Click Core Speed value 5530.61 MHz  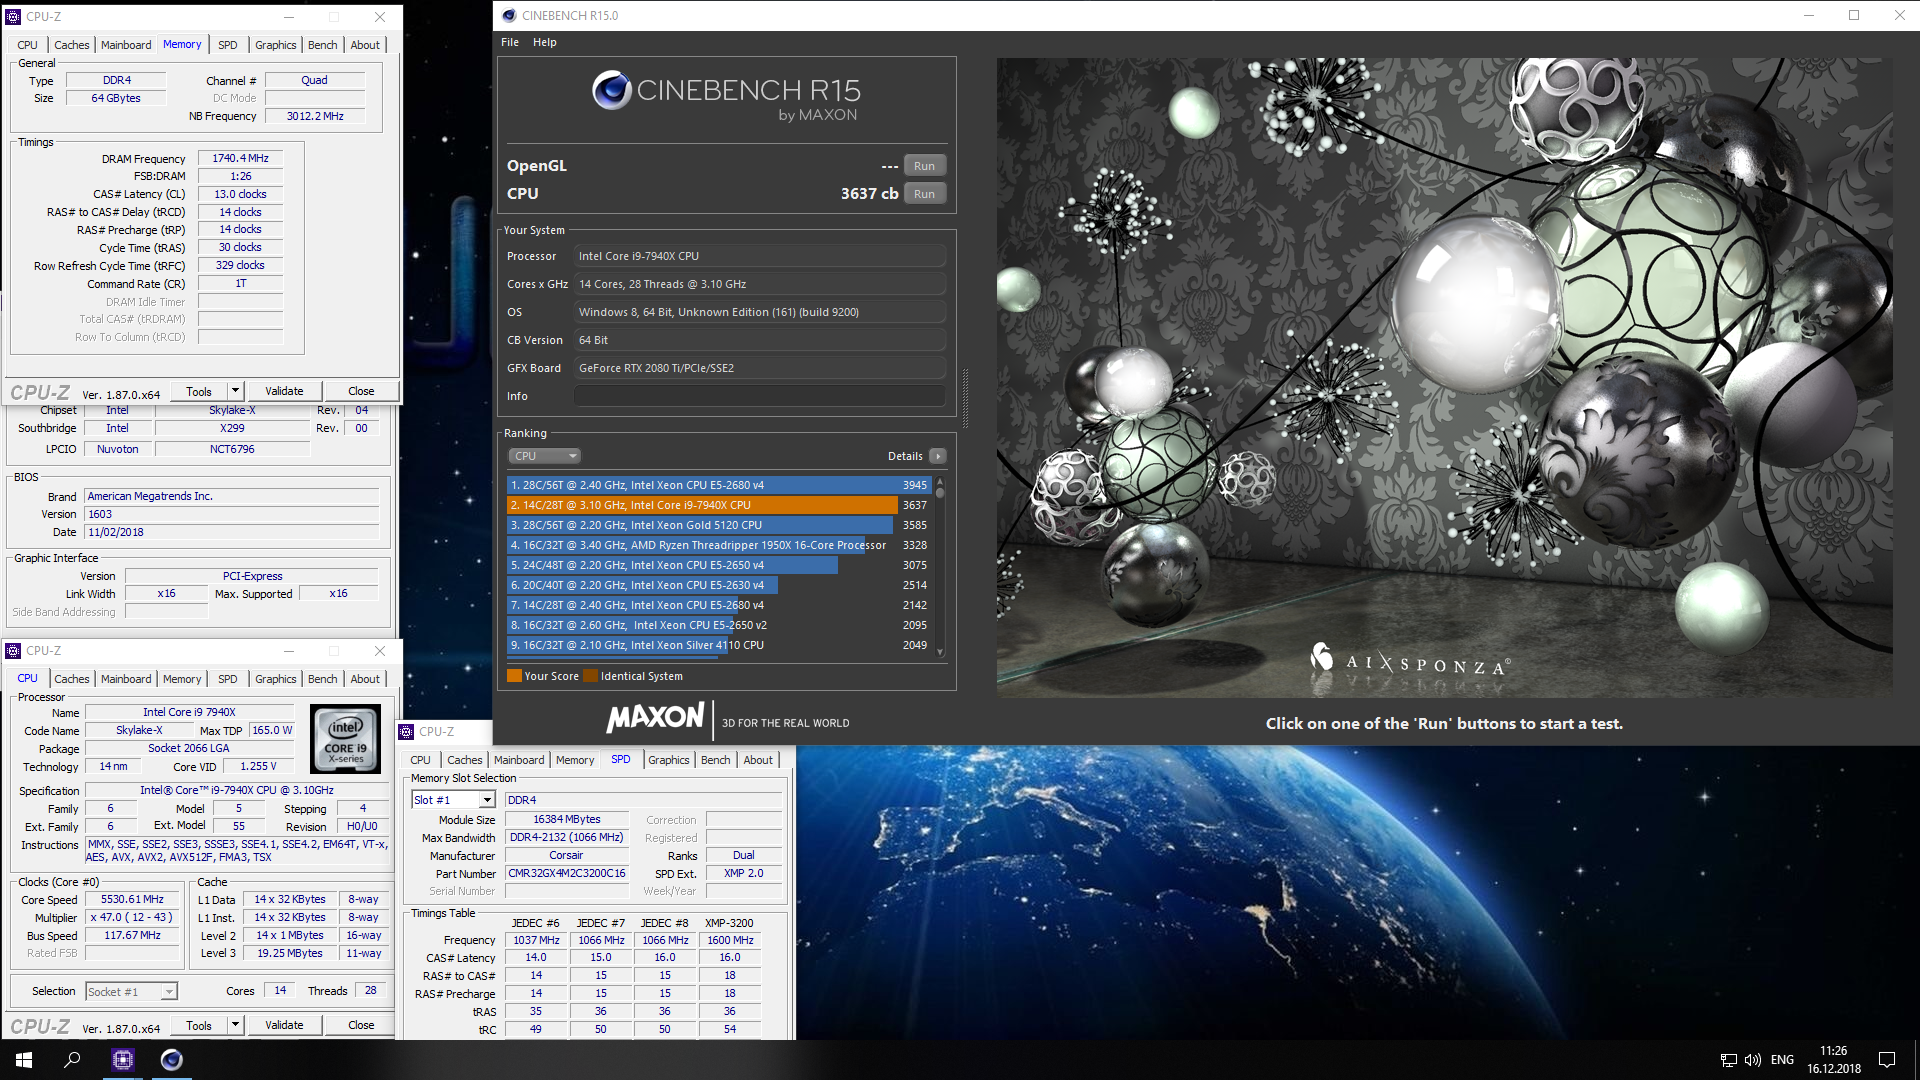click(132, 900)
